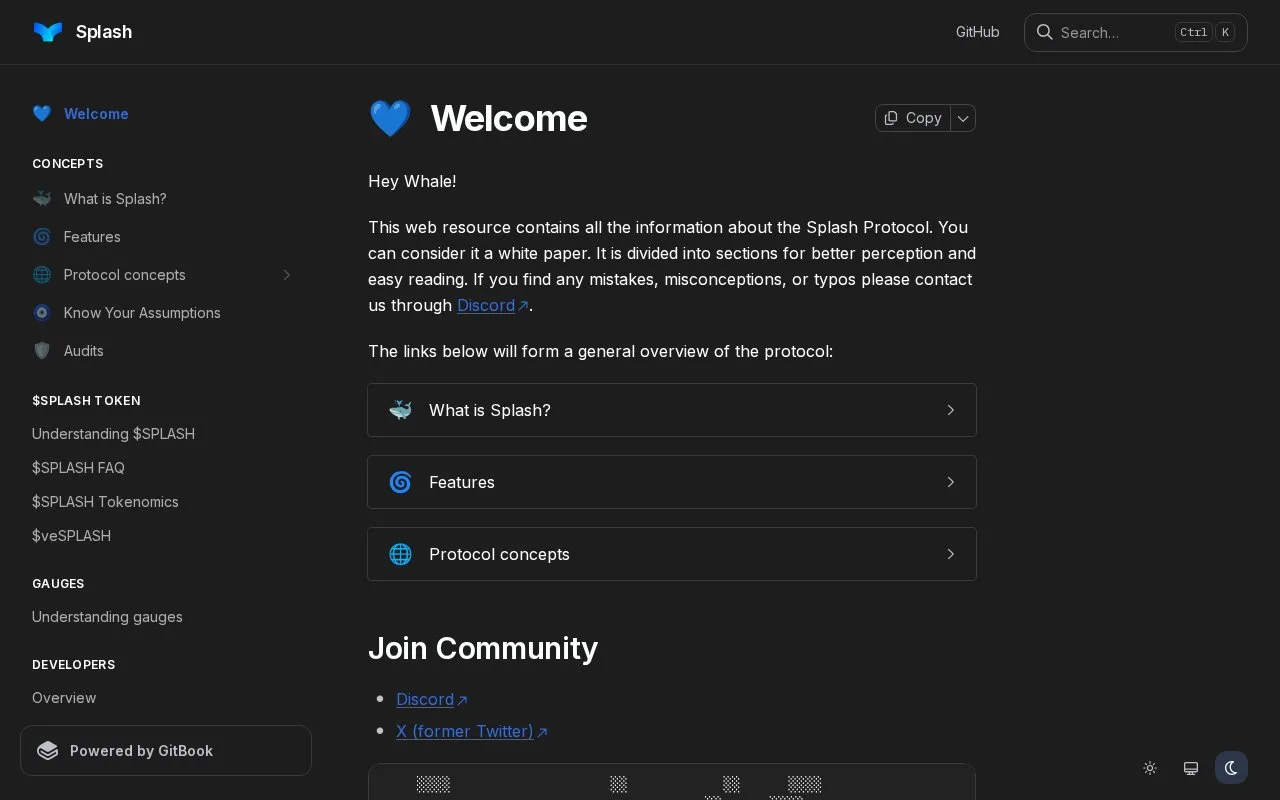Click chevron on Features card
The image size is (1280, 800).
click(x=951, y=482)
